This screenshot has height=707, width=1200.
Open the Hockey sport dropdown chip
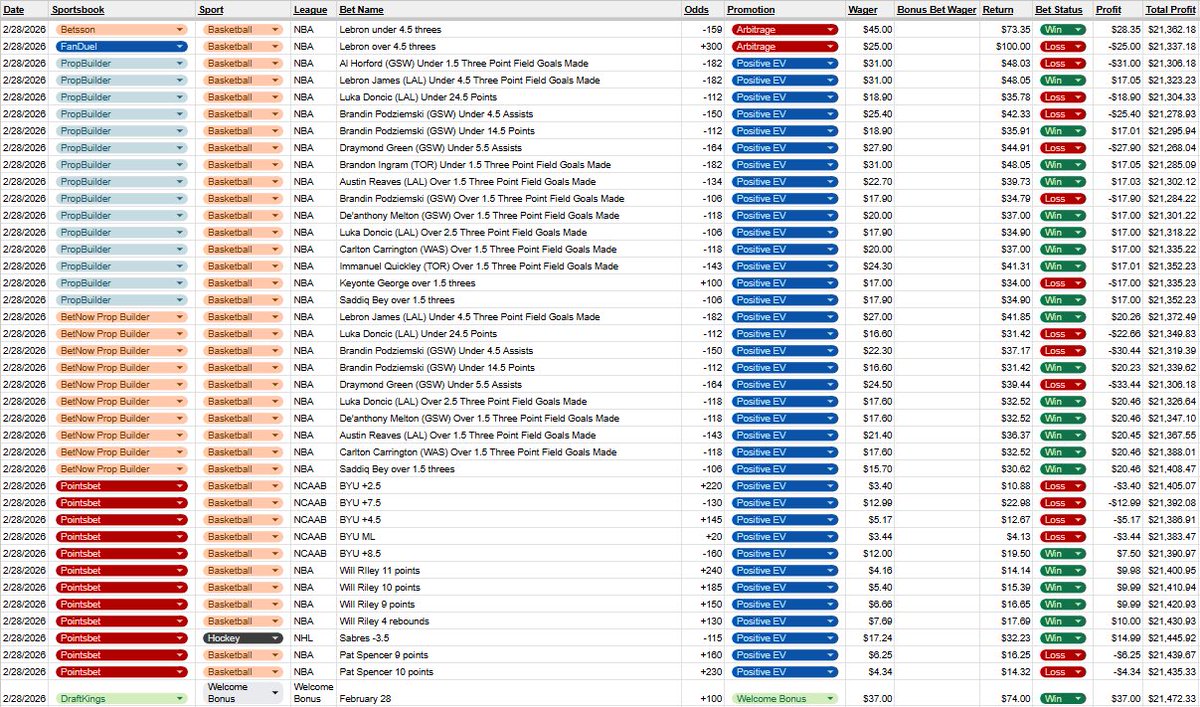[x=244, y=638]
